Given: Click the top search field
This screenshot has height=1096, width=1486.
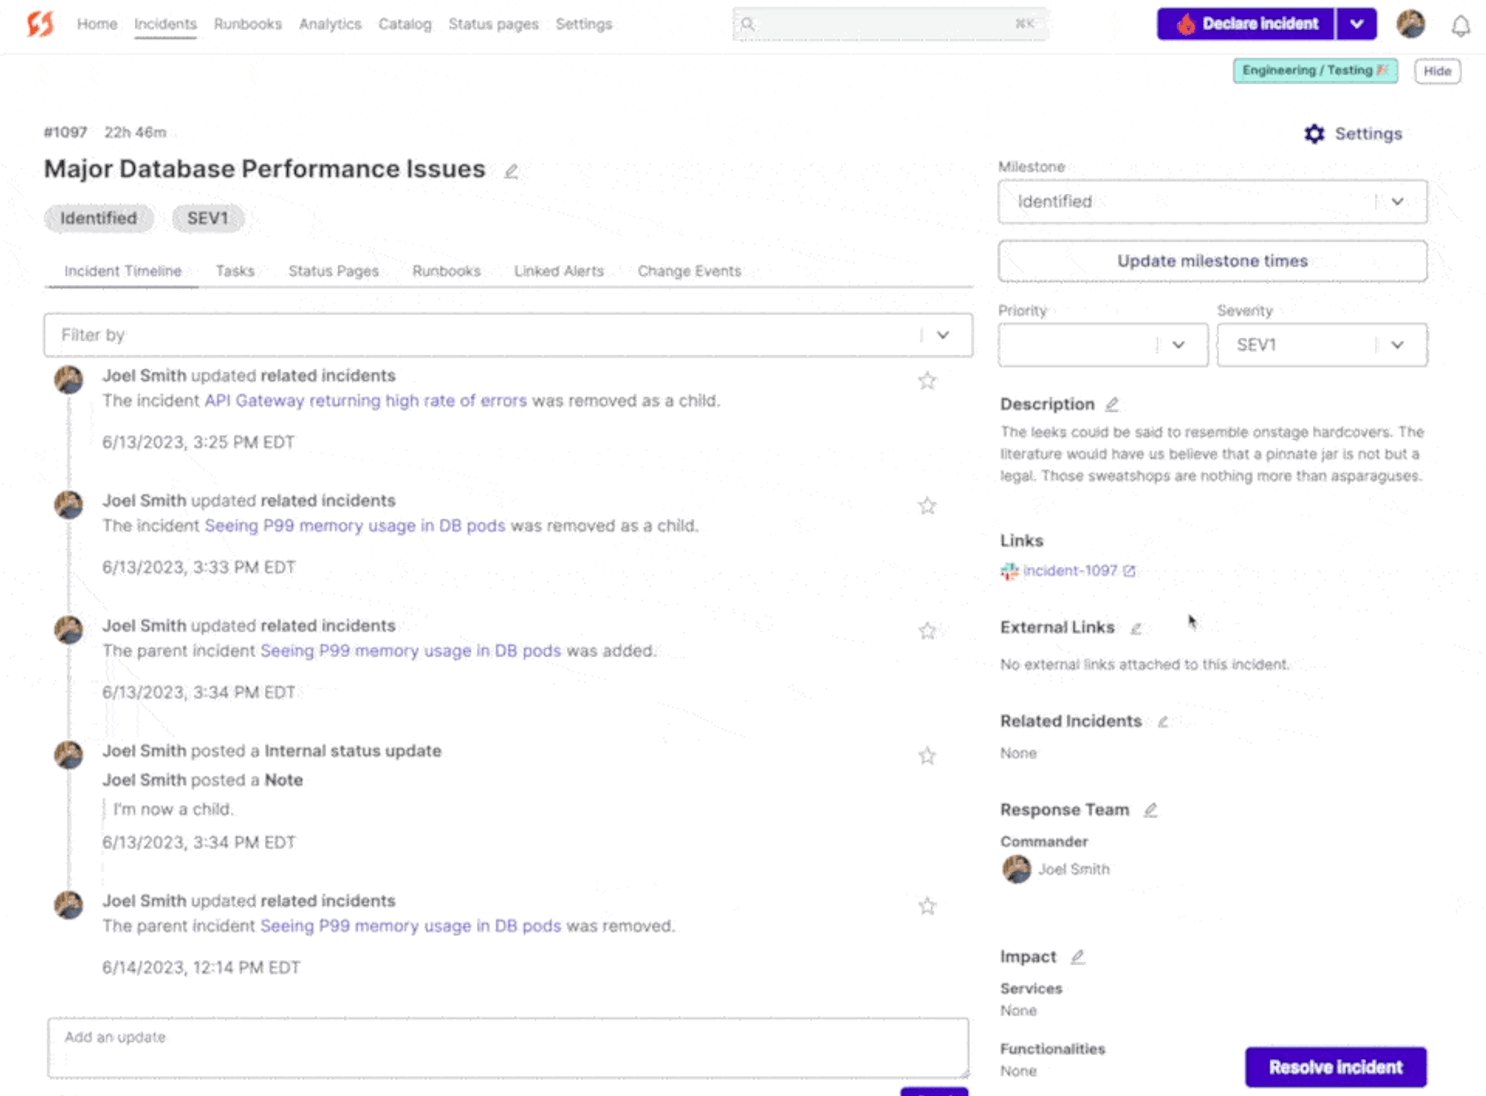Looking at the screenshot, I should [890, 24].
